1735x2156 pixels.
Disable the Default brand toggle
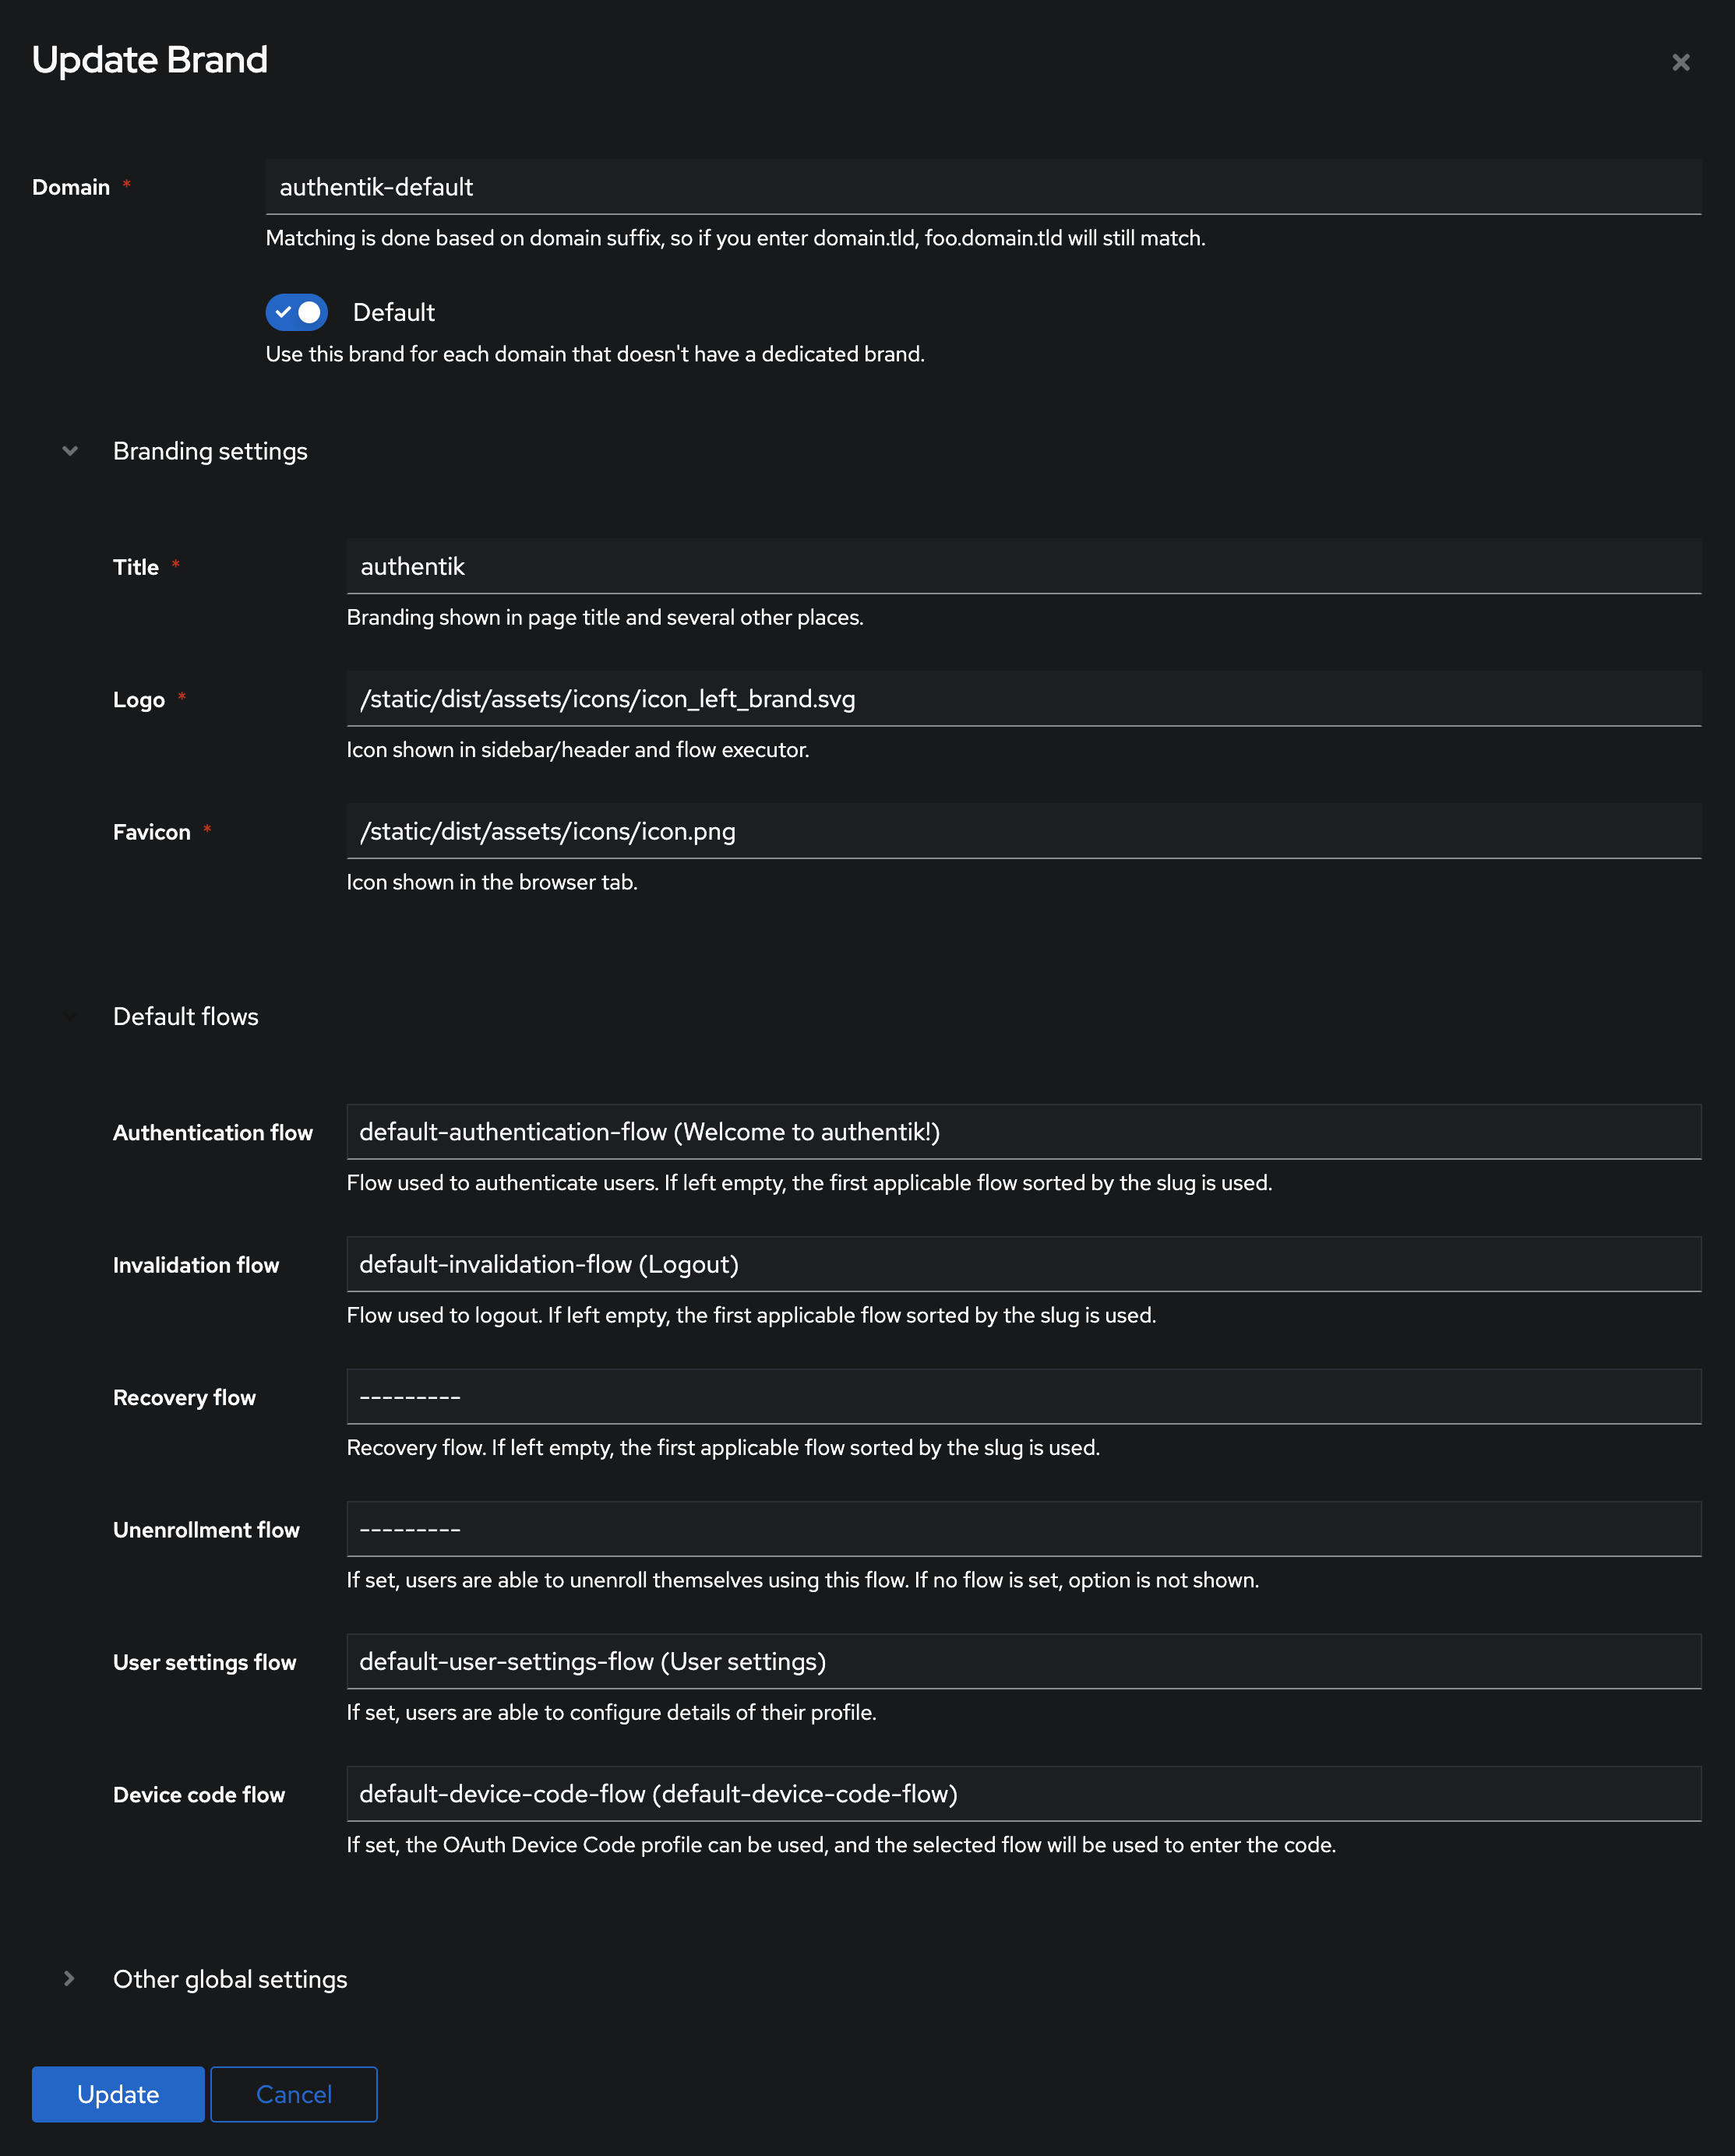coord(296,312)
